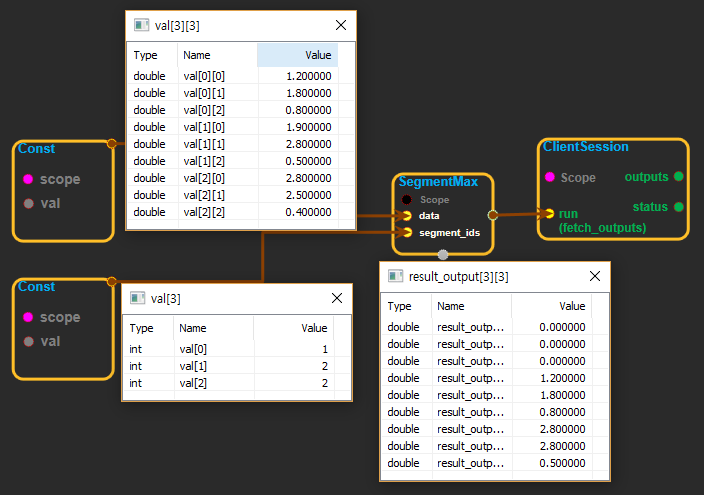
Task: Close the result_output[3][3] window
Action: coord(594,276)
